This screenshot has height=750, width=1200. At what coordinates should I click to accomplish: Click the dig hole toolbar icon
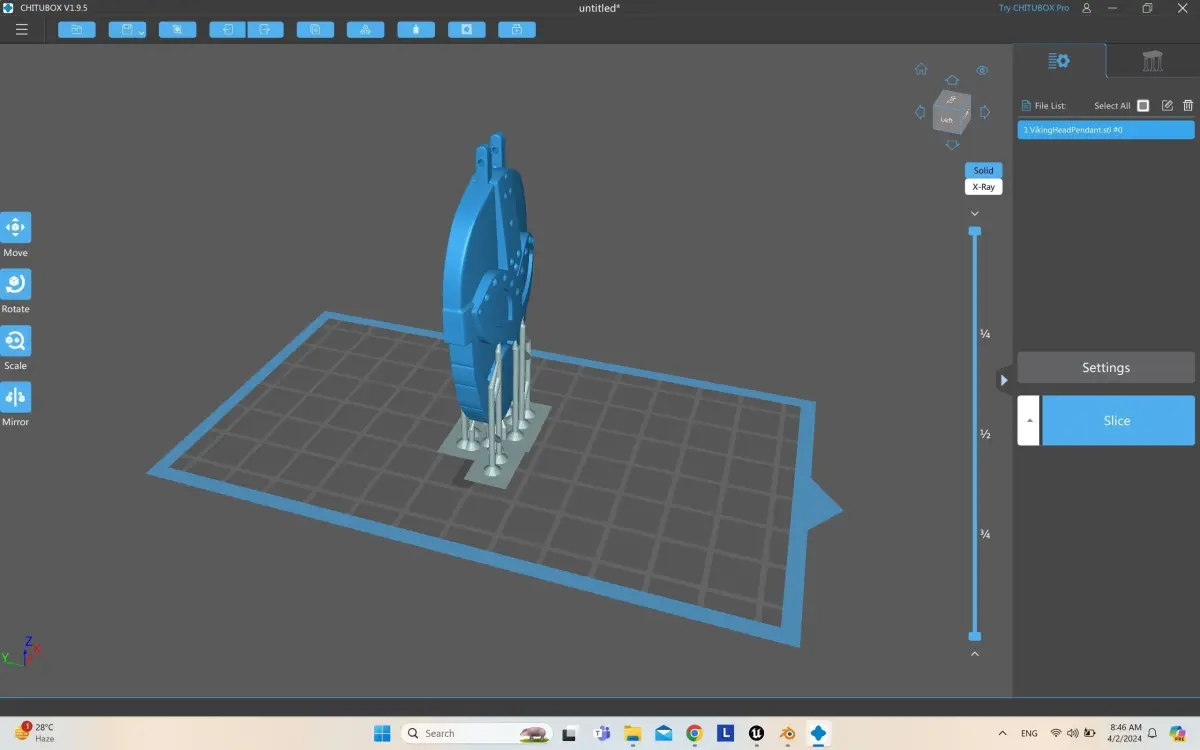pyautogui.click(x=466, y=30)
